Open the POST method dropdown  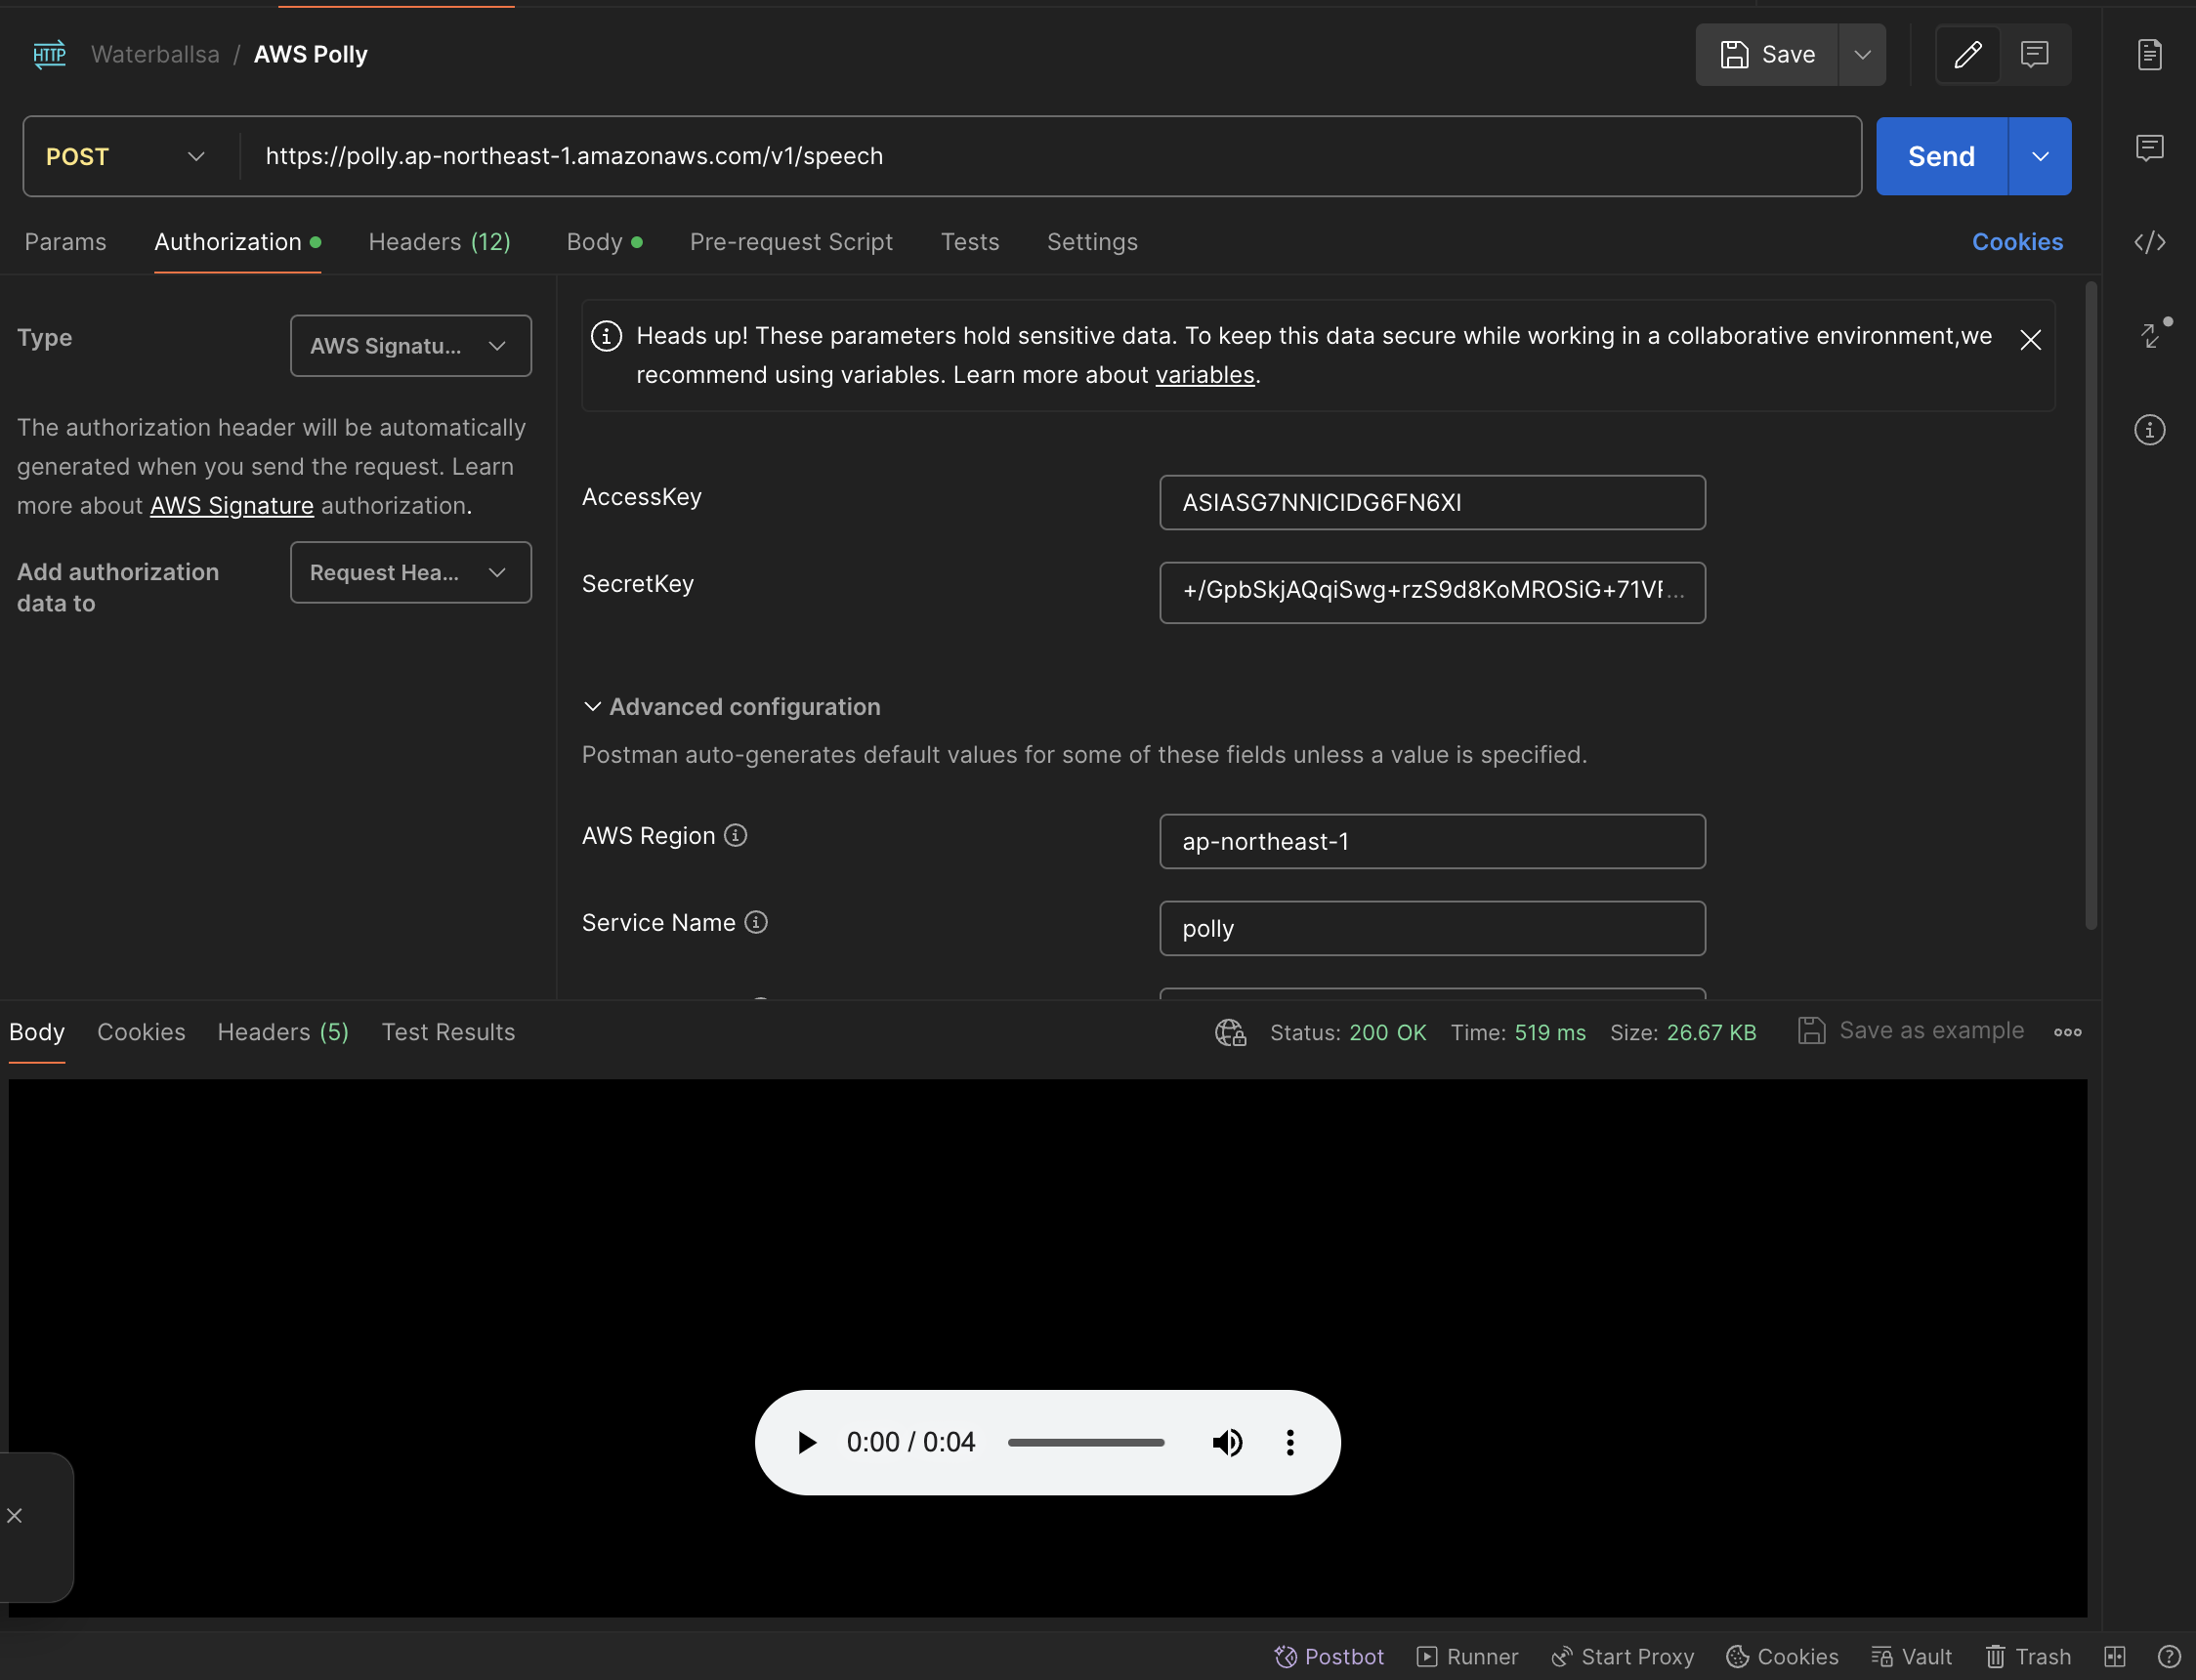click(x=126, y=157)
